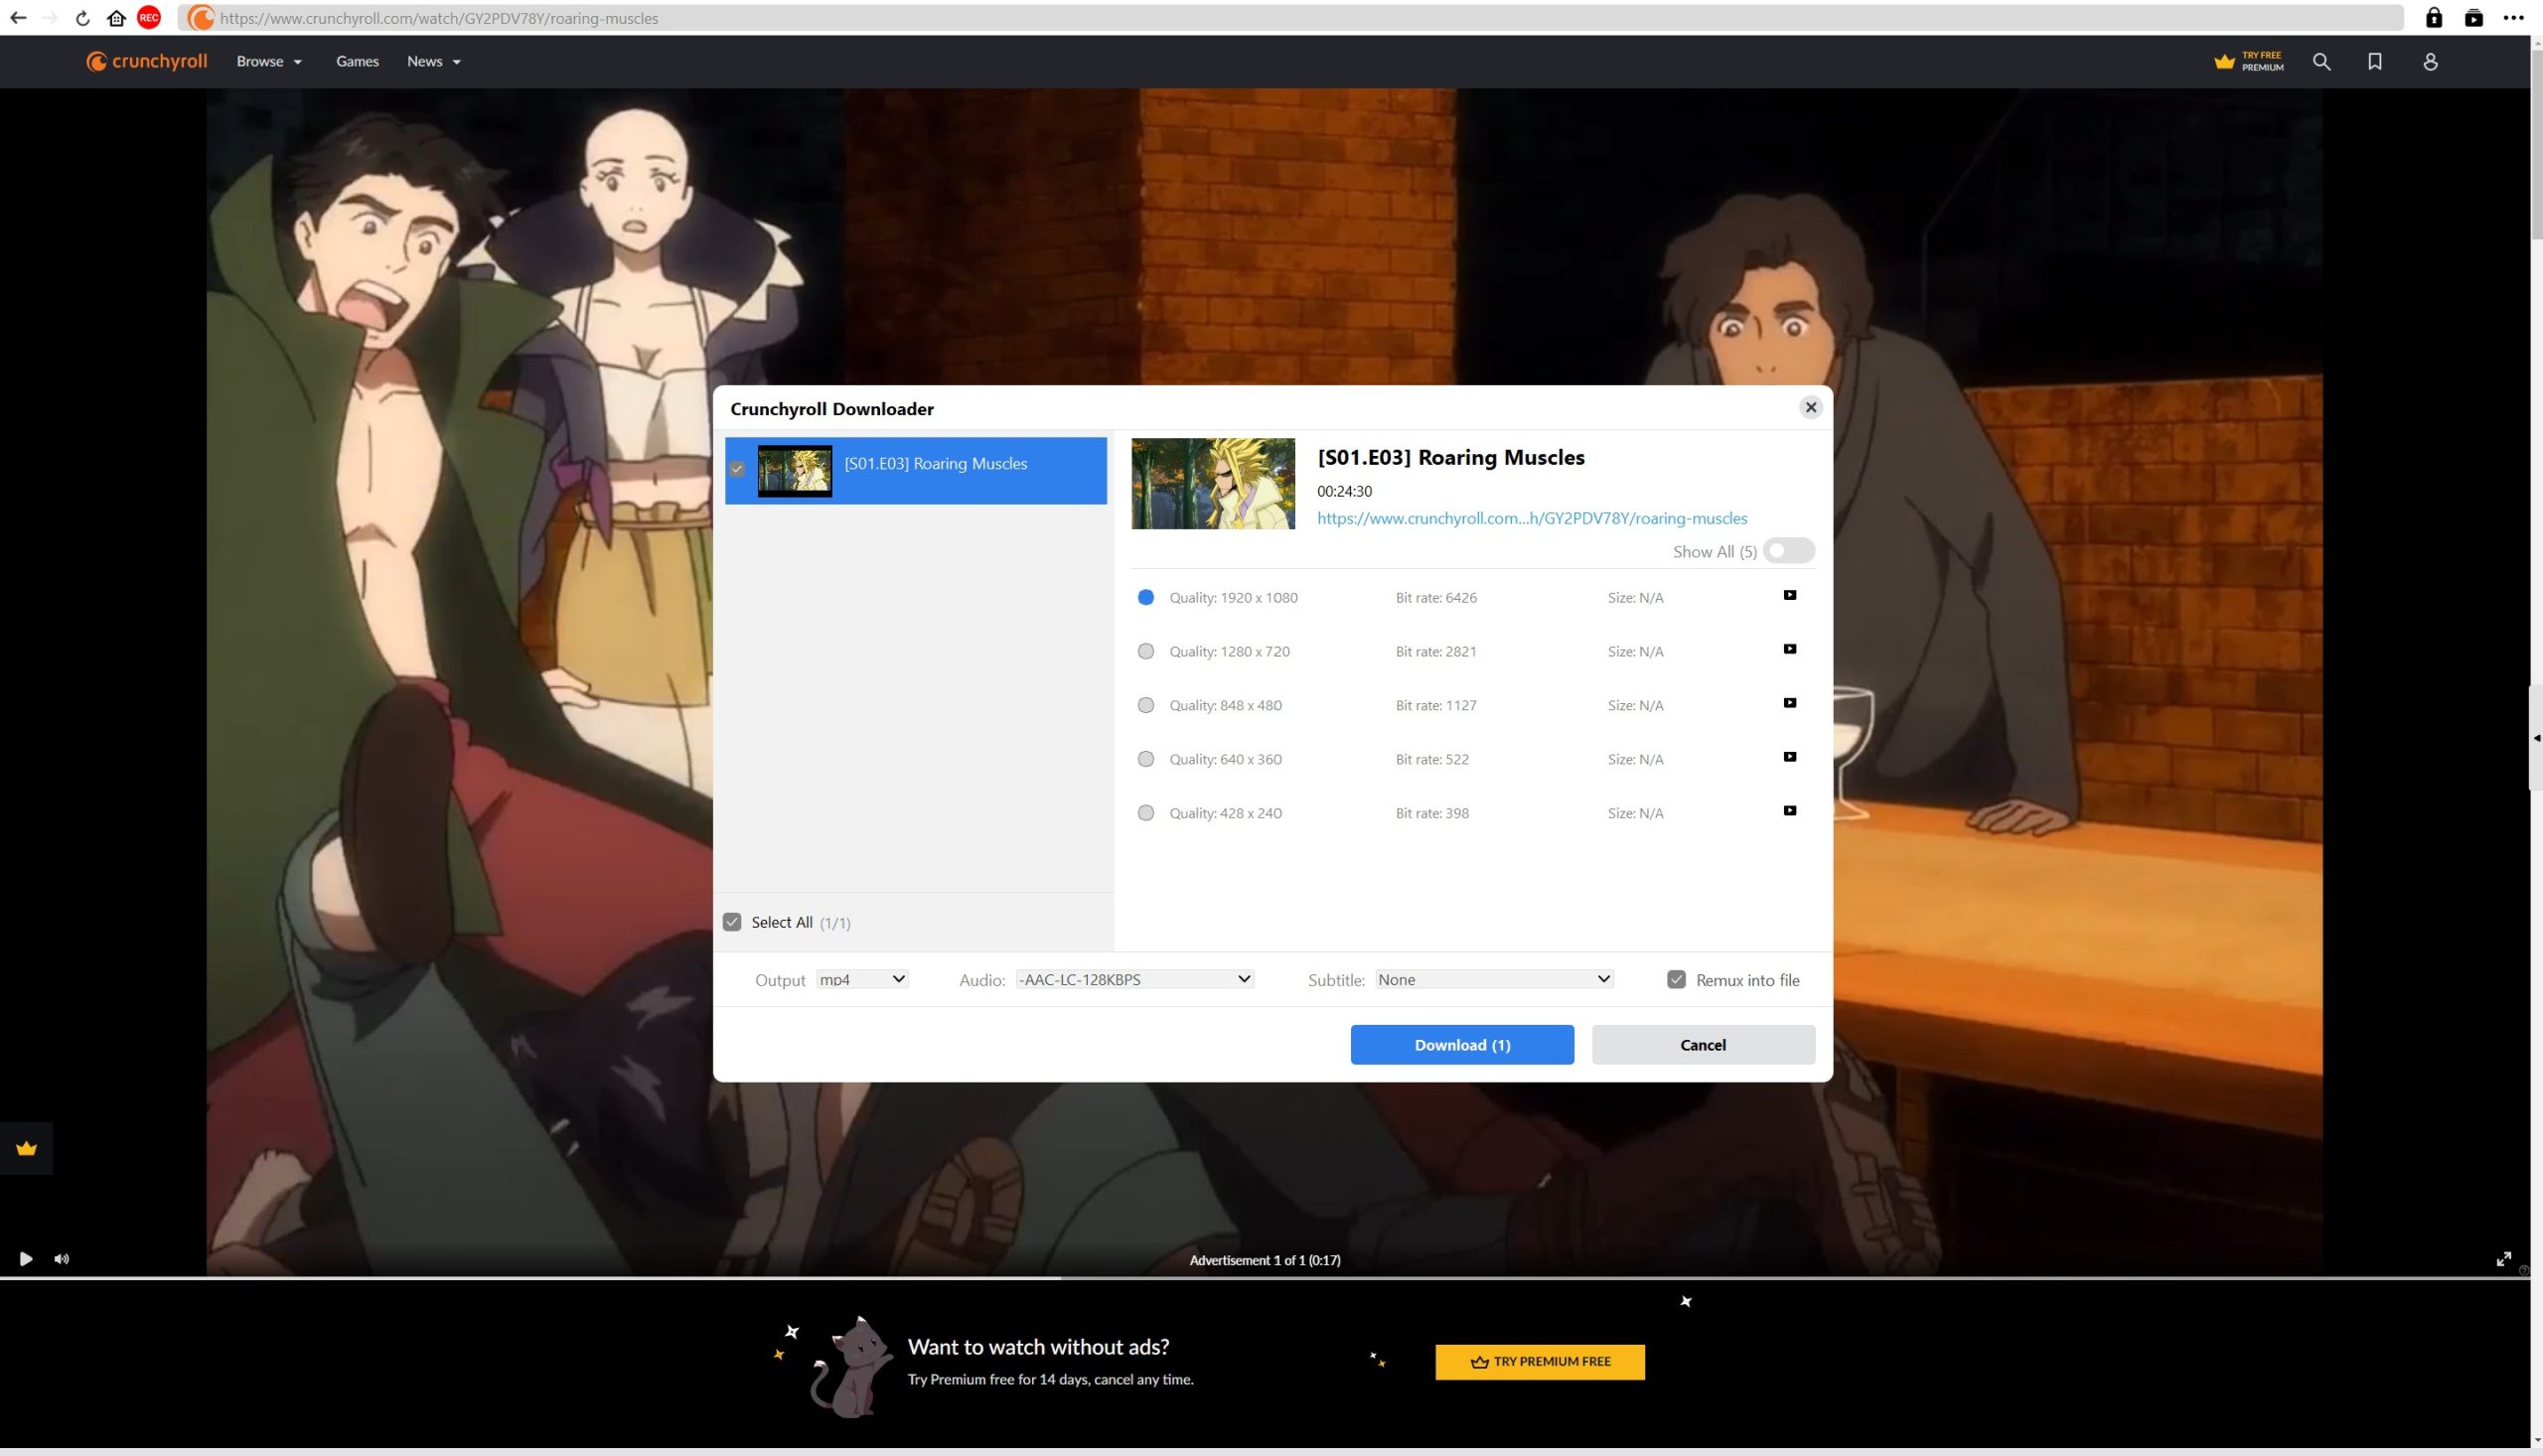Preview the 1920 x 1080 stream icon
Screen dimensions: 2543x1456
tap(1789, 595)
